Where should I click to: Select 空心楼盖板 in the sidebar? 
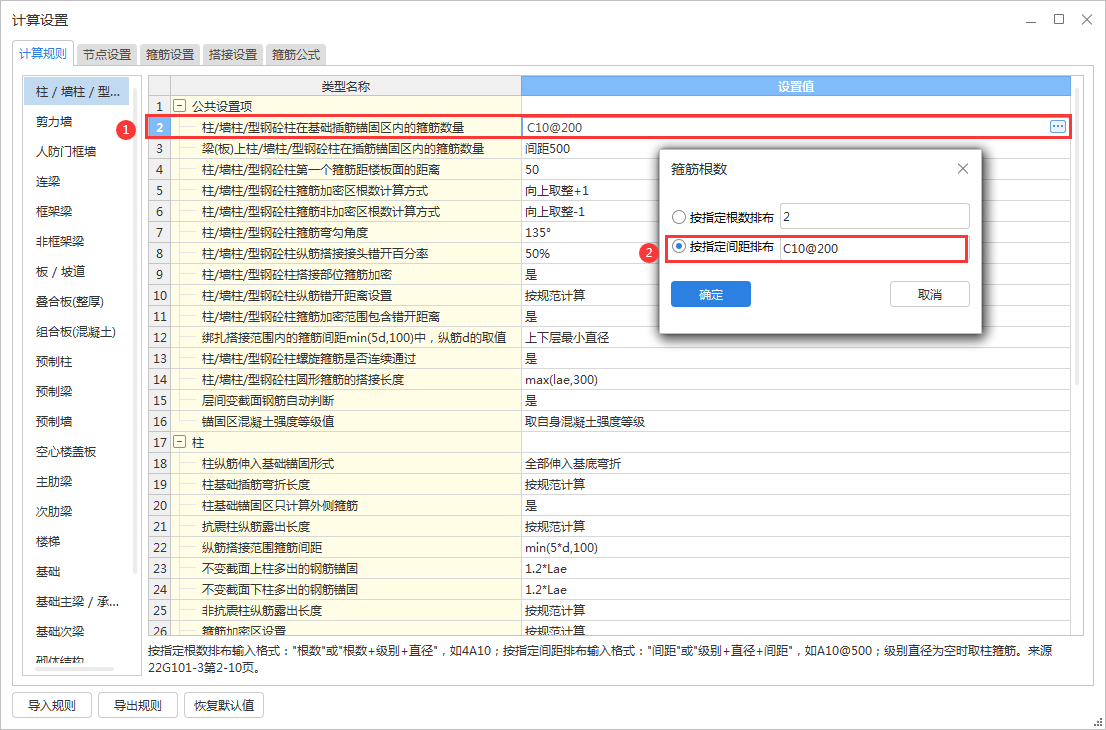(66, 451)
